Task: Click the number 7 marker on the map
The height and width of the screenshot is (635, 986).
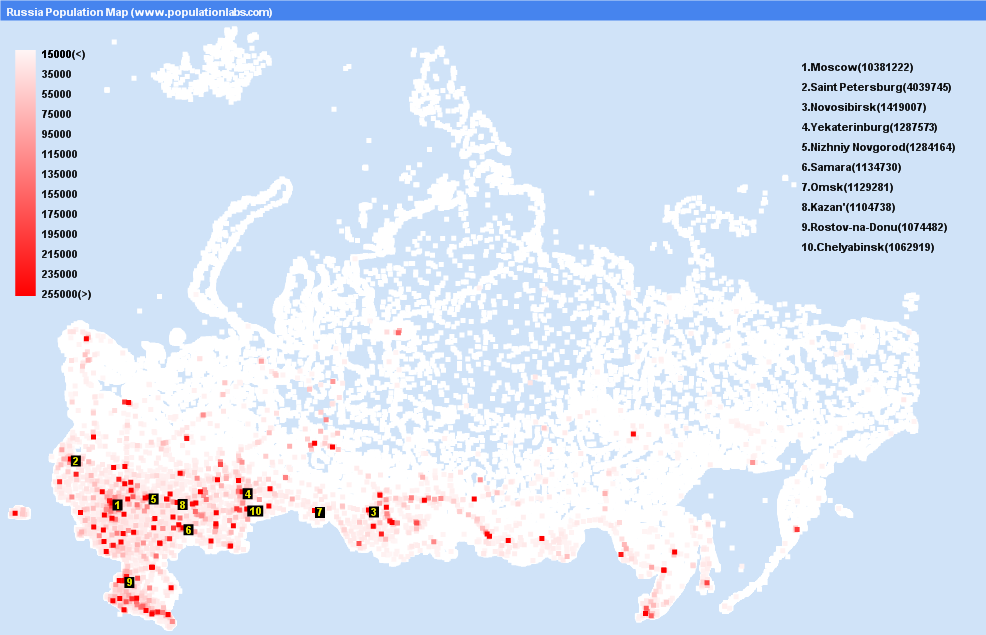Action: tap(319, 512)
